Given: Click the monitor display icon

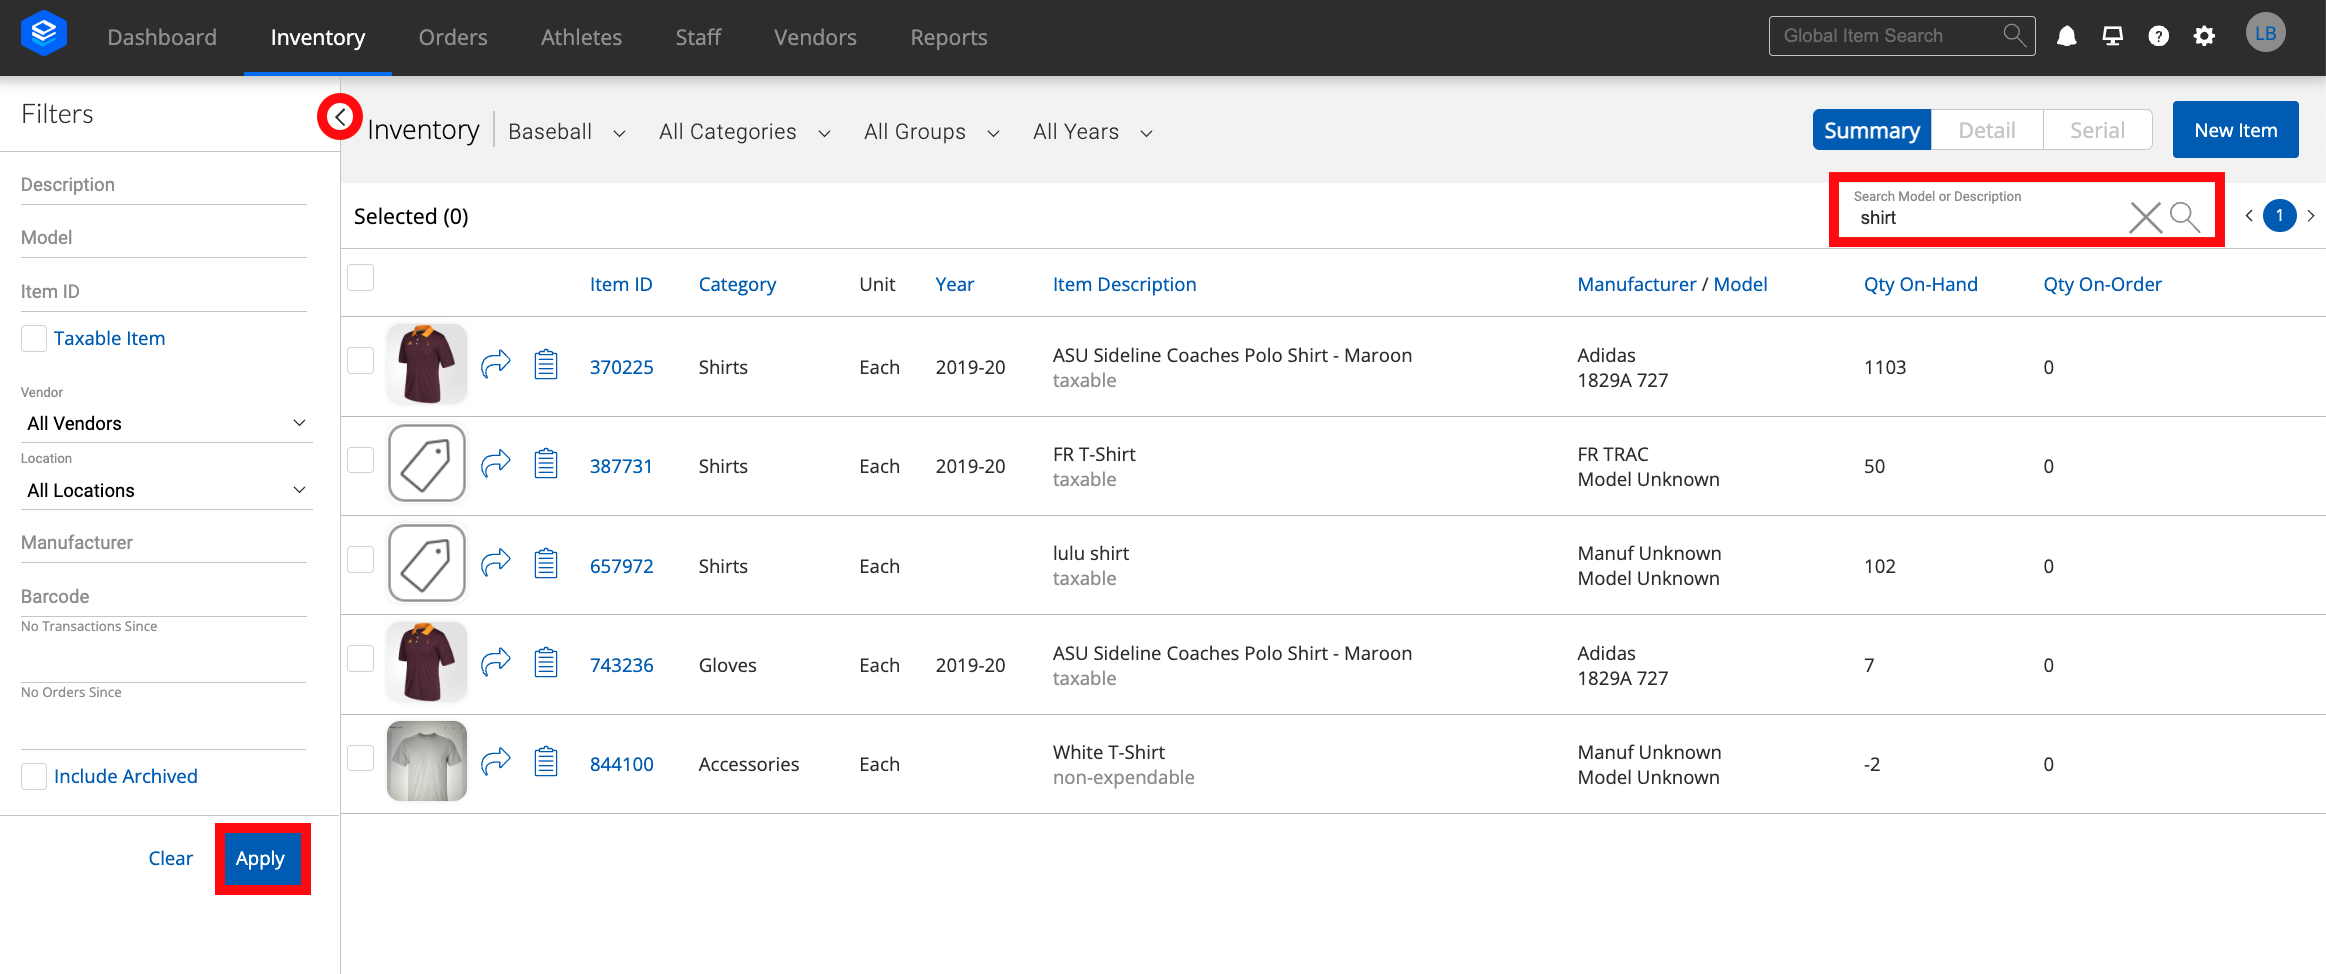Looking at the screenshot, I should [2112, 36].
